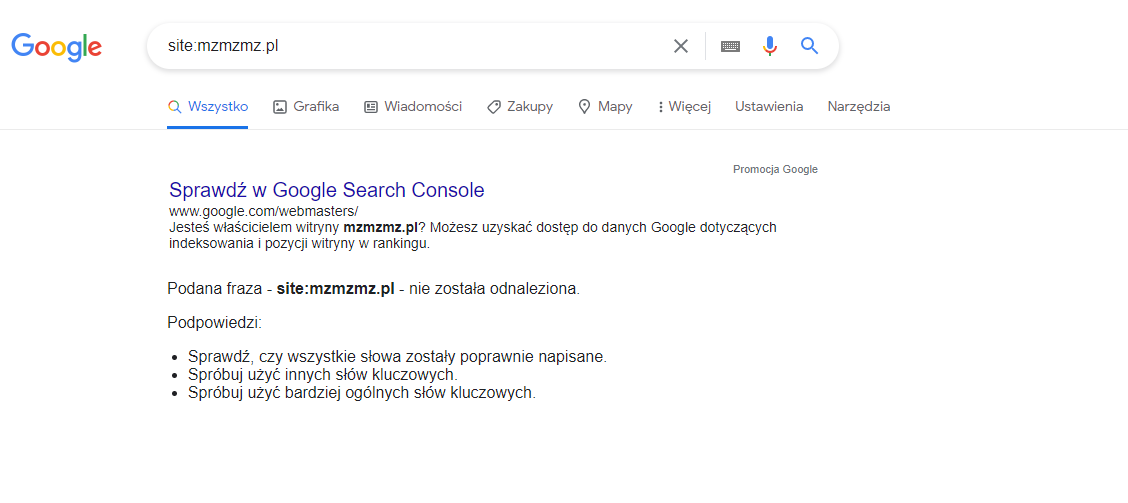Click the Google logo
Image resolution: width=1128 pixels, height=503 pixels.
tap(57, 47)
